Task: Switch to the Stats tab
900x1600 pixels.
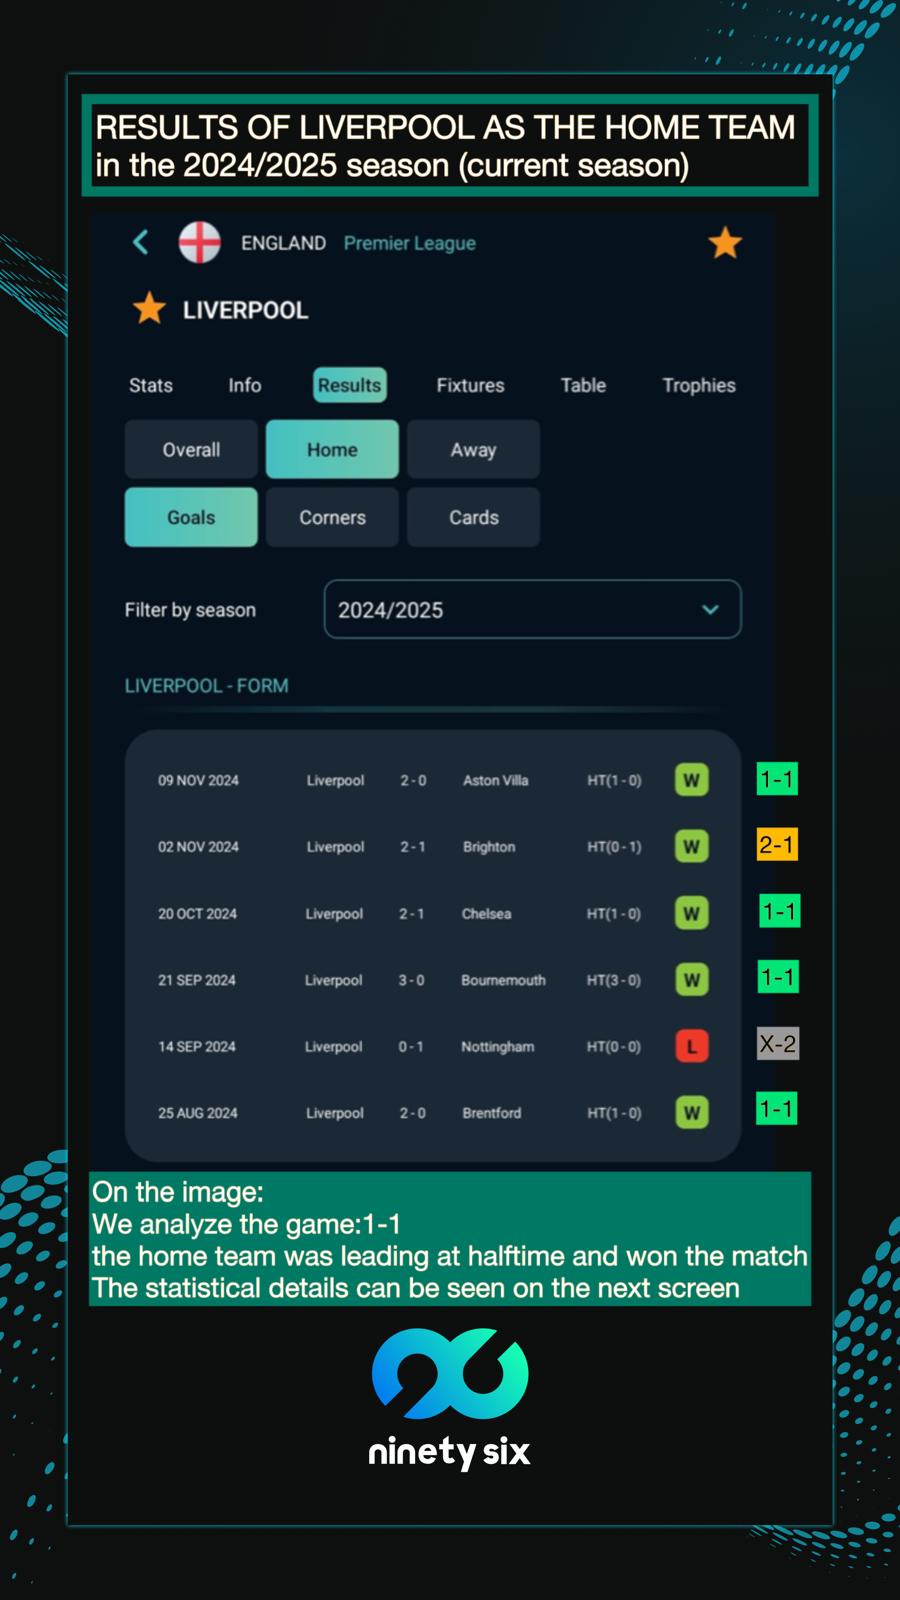Action: (151, 385)
